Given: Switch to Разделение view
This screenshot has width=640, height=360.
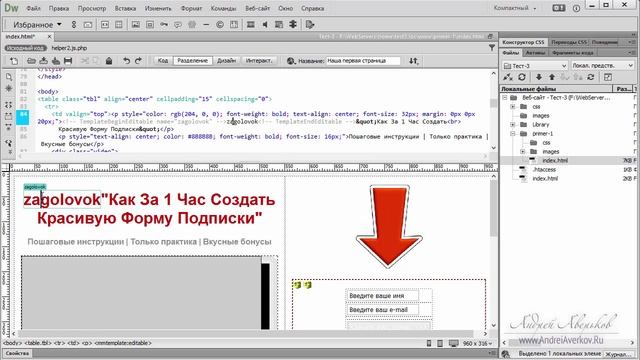Looking at the screenshot, I should [x=193, y=60].
